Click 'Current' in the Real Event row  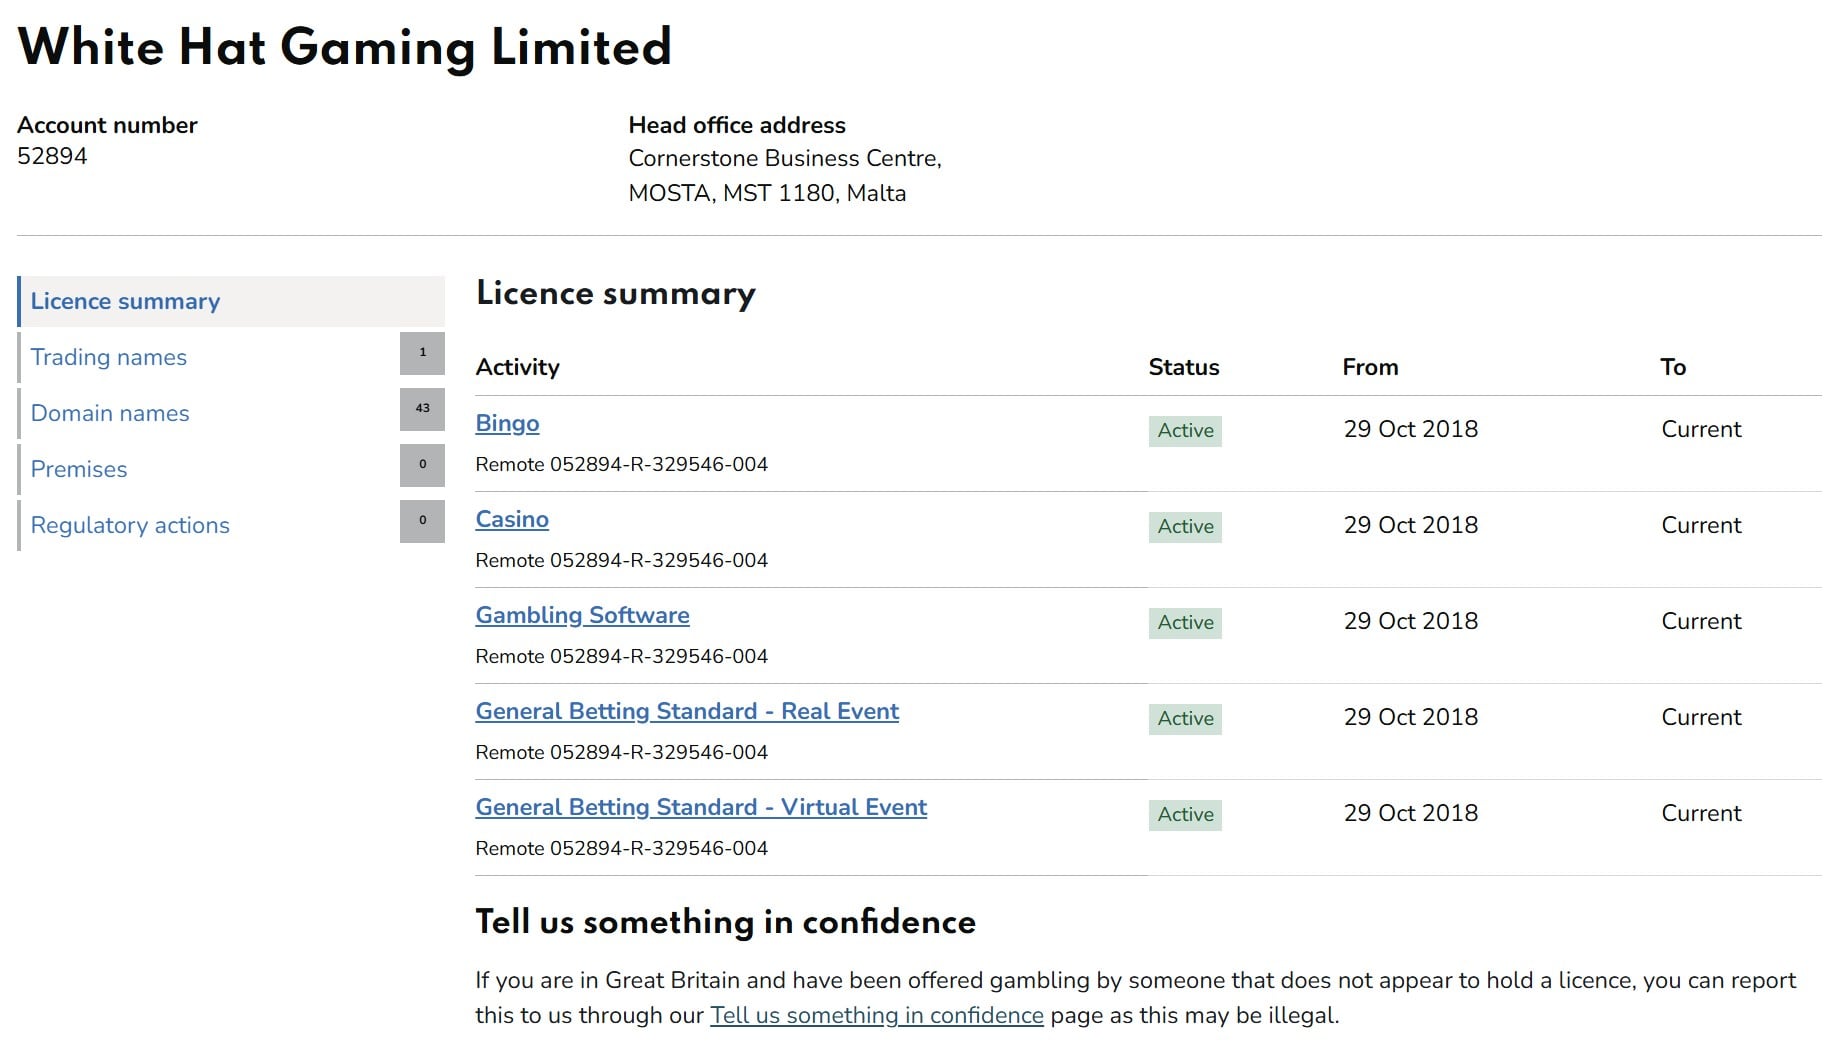click(1701, 717)
